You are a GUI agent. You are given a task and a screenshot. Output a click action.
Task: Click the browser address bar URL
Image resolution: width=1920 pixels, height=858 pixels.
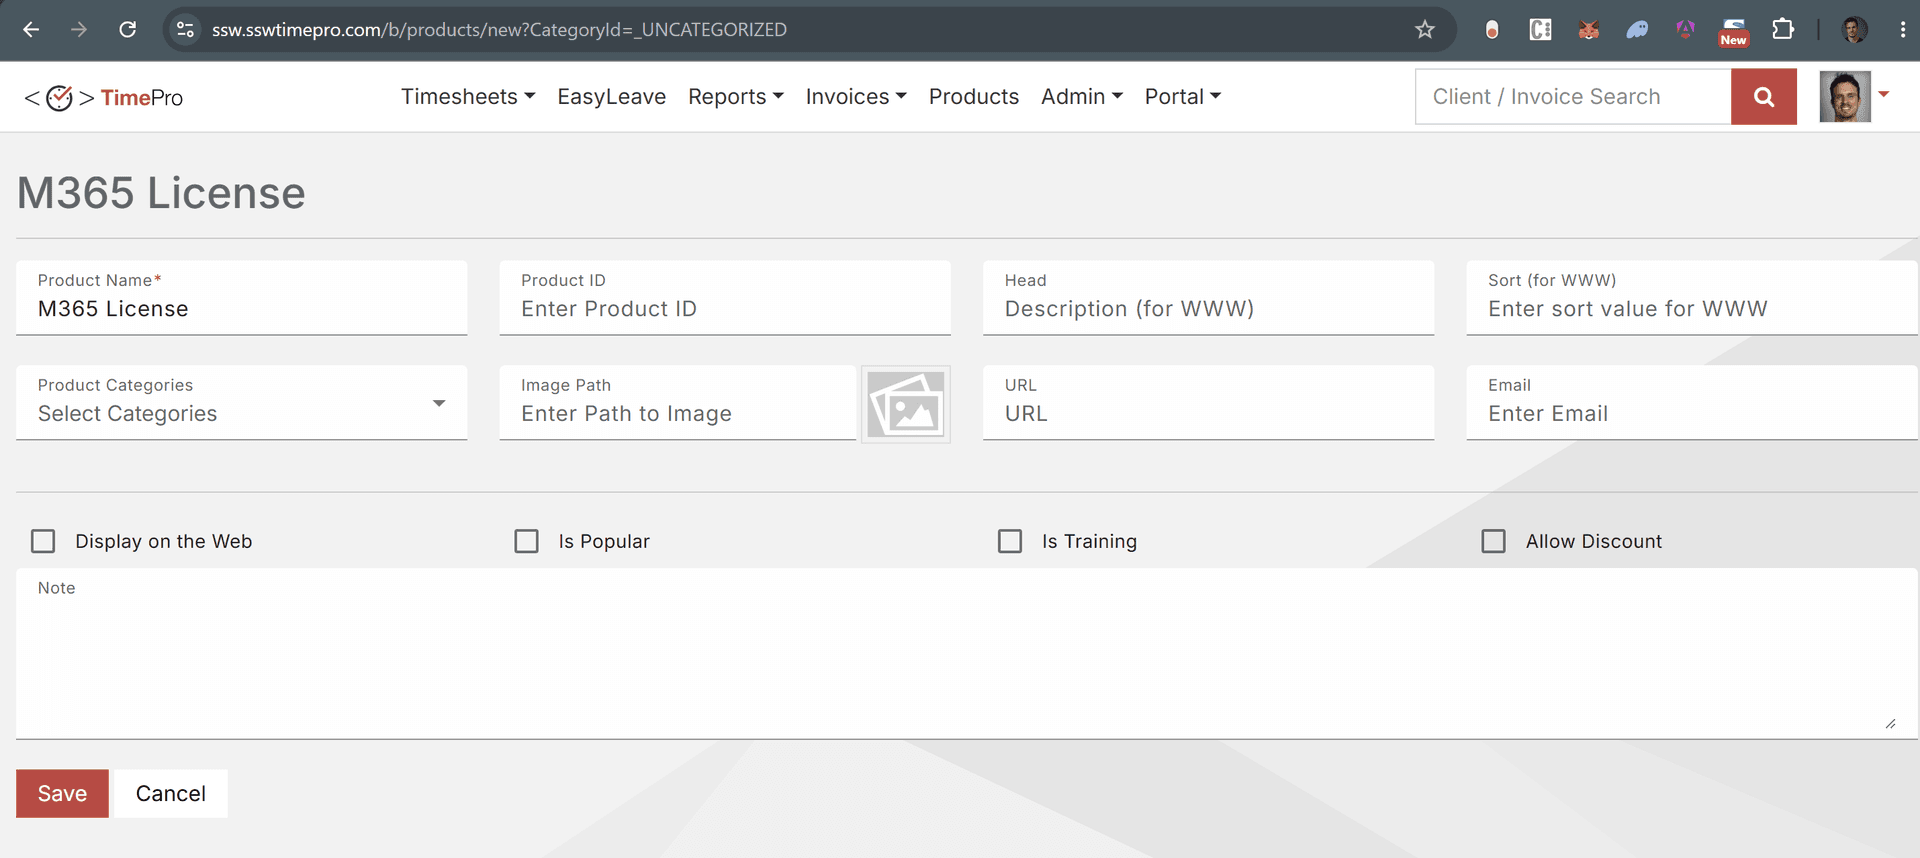[x=500, y=30]
